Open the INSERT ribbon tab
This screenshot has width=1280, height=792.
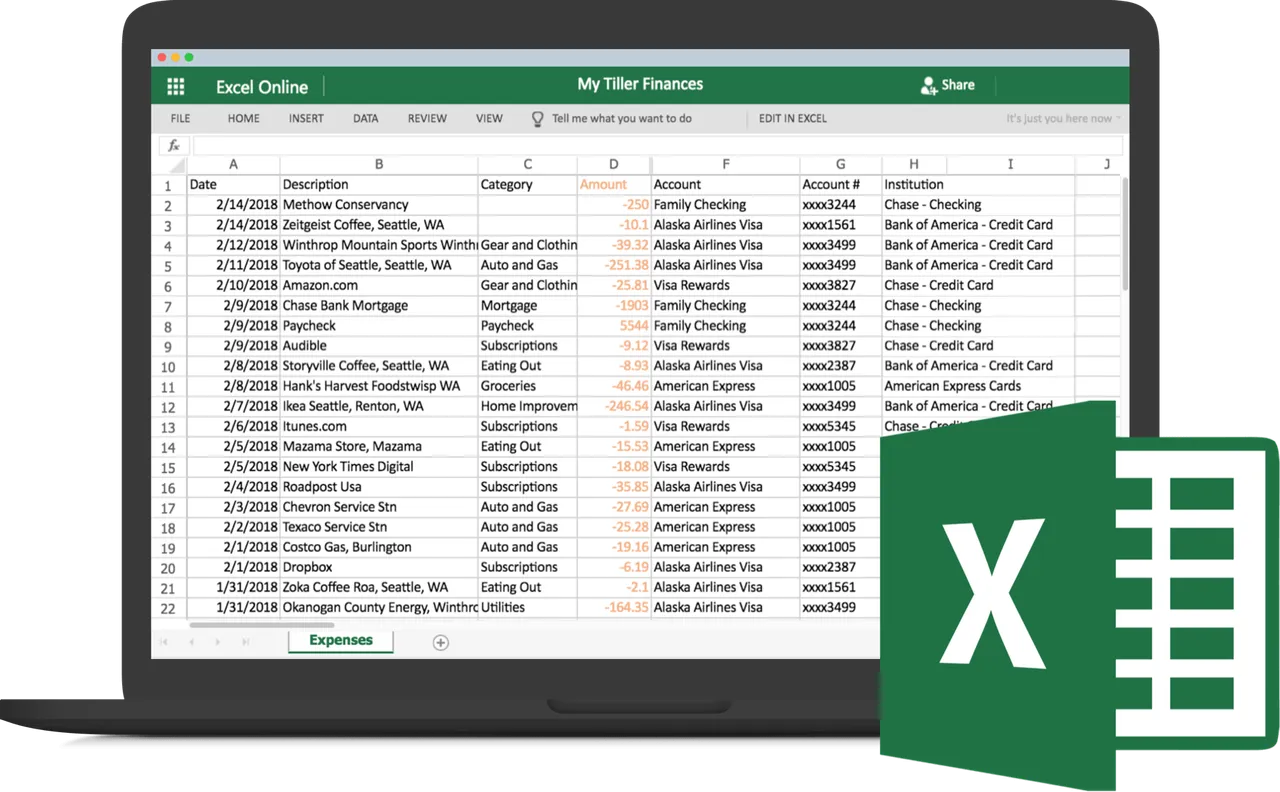[306, 118]
